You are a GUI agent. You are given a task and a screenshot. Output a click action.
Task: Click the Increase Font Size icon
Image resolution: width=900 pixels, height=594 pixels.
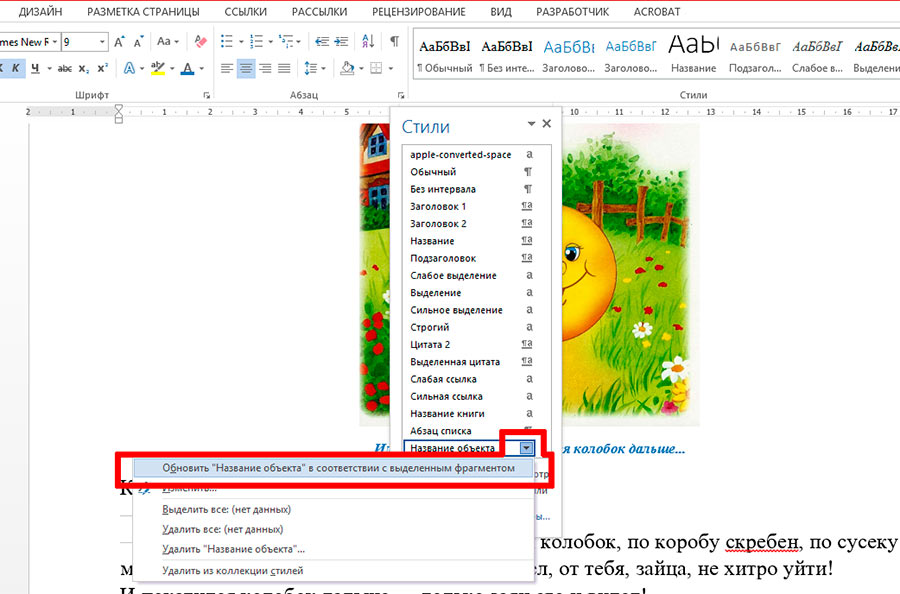pos(120,42)
